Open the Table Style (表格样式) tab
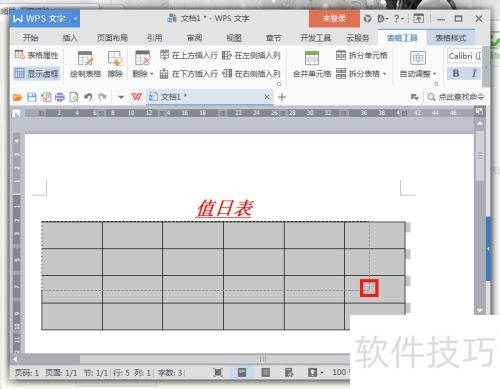Viewport: 500px width, 389px height. click(x=451, y=38)
